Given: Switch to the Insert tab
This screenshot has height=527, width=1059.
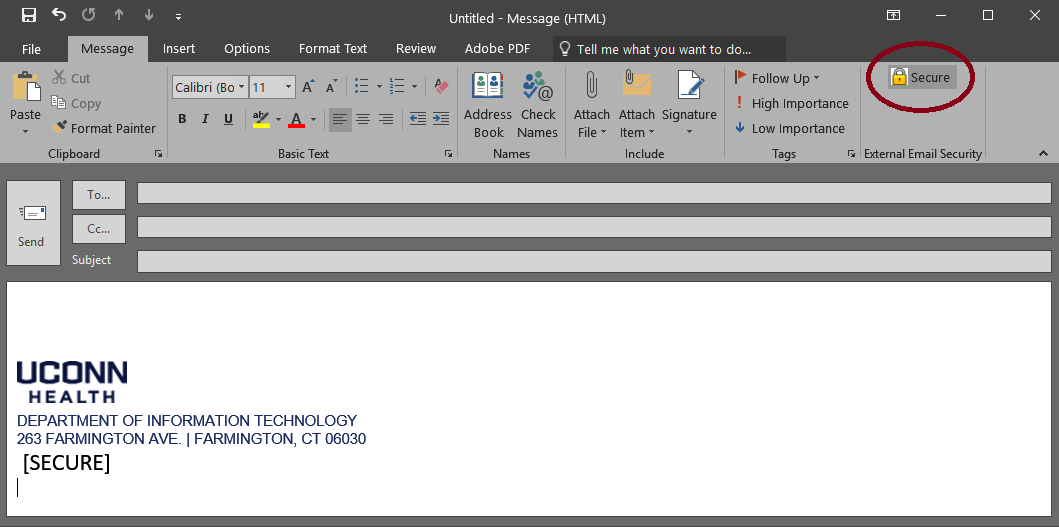Looking at the screenshot, I should [179, 48].
